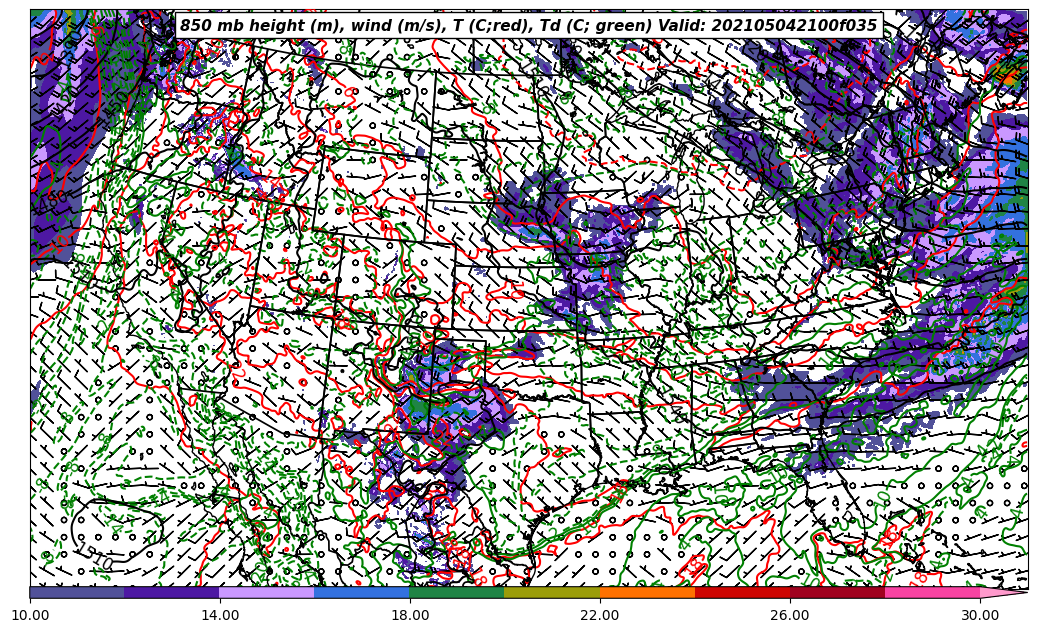Click the 30.00 colorbar tick label

[980, 615]
